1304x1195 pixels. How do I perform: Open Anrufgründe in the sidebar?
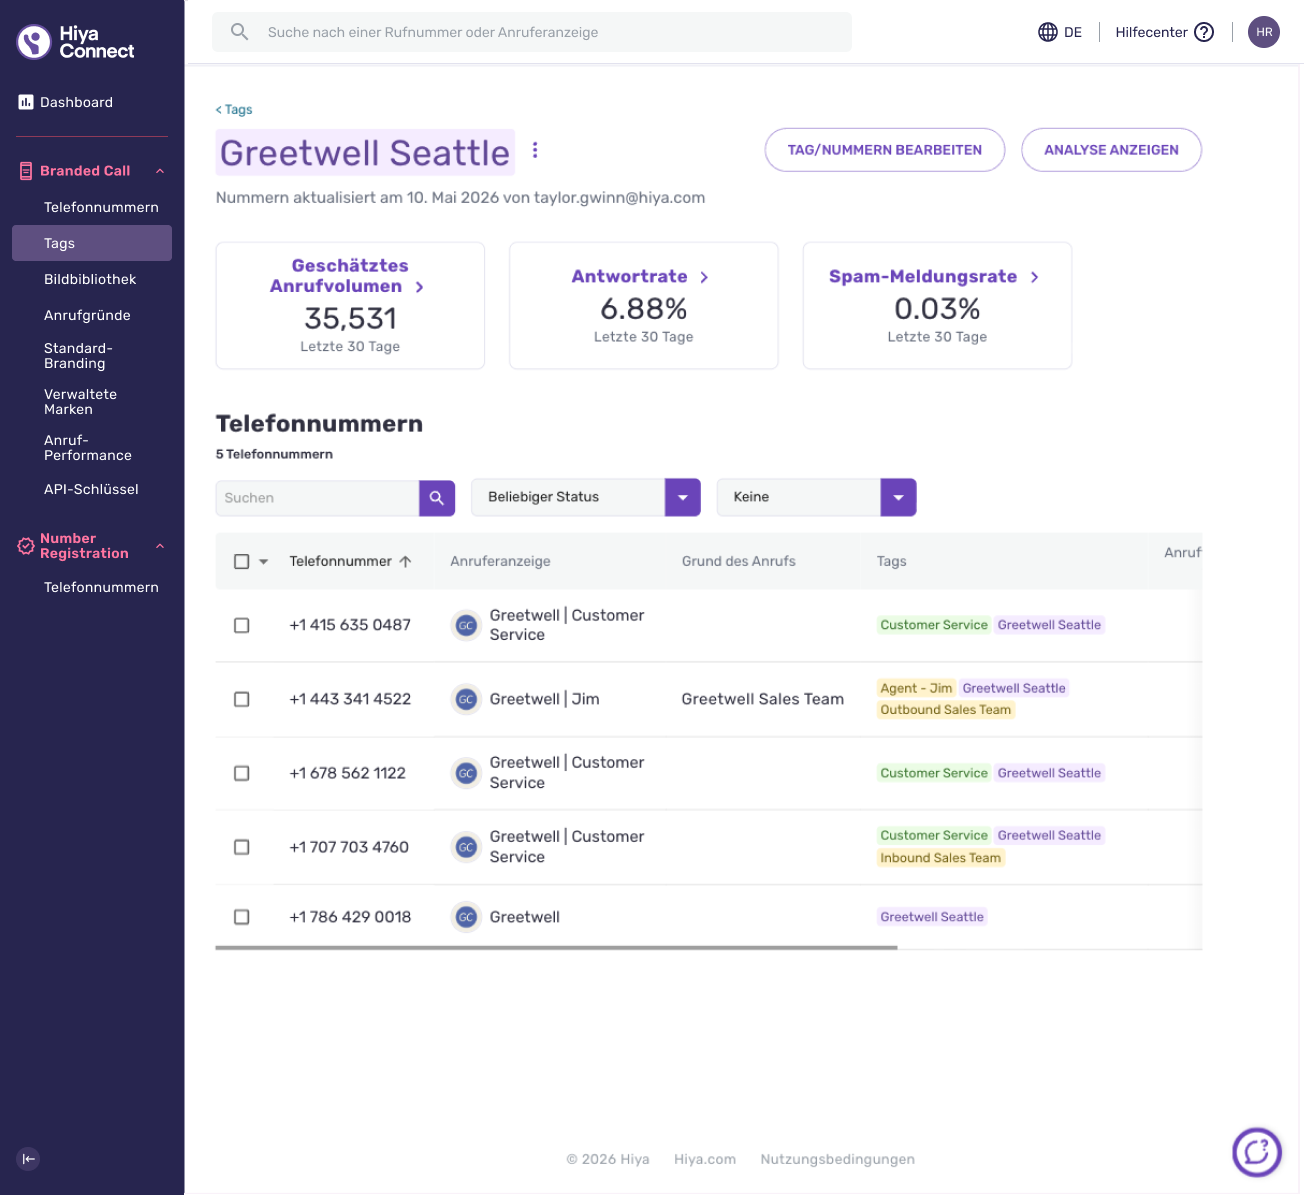(87, 315)
